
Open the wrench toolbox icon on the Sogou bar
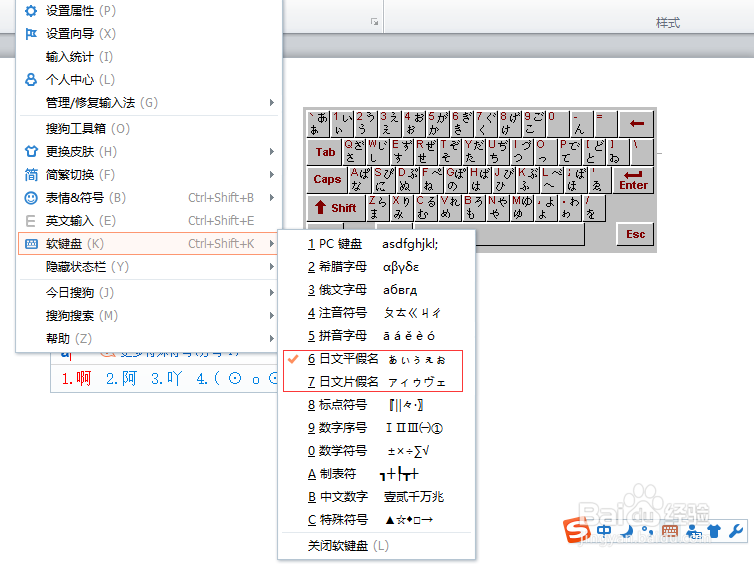click(736, 531)
